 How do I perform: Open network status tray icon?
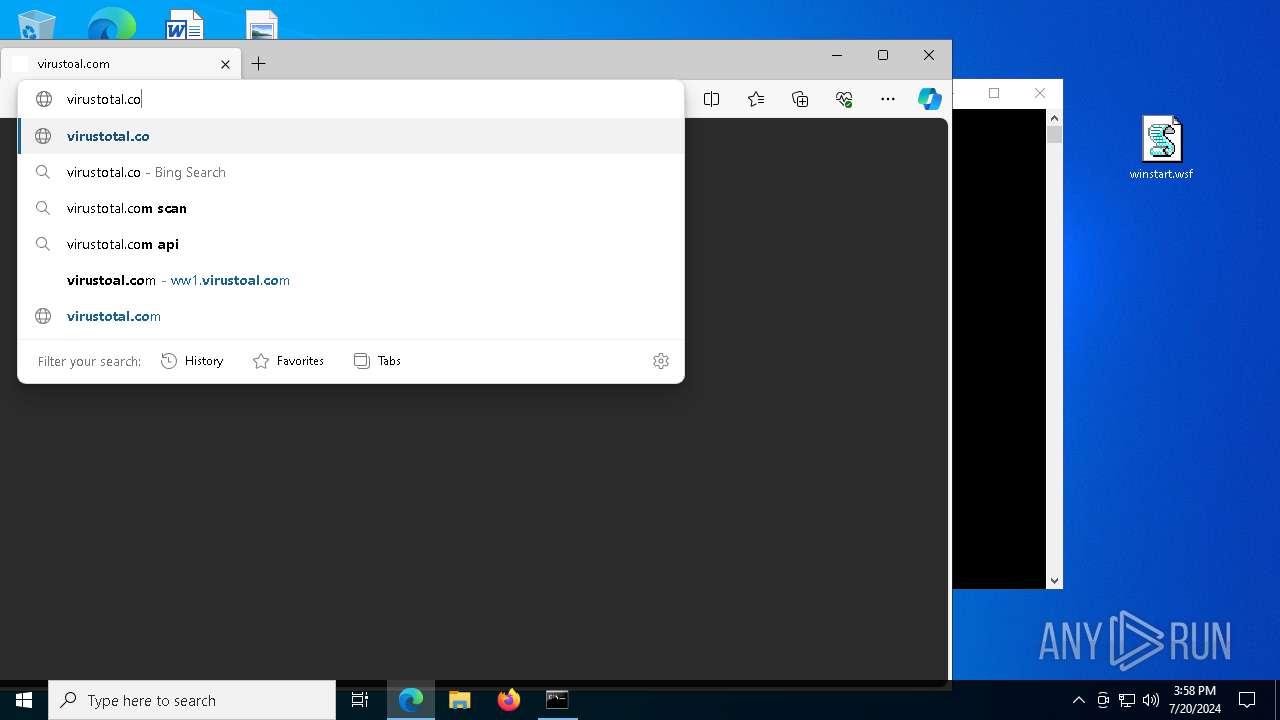[x=1127, y=700]
